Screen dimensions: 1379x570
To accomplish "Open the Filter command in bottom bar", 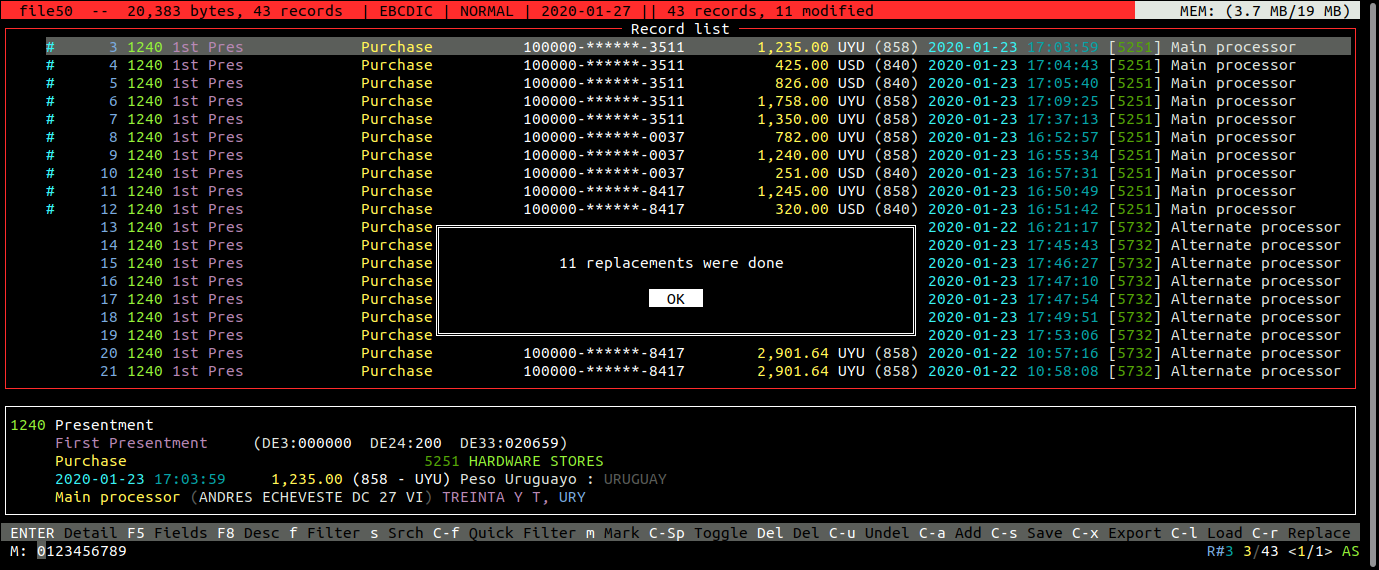I will pyautogui.click(x=334, y=533).
